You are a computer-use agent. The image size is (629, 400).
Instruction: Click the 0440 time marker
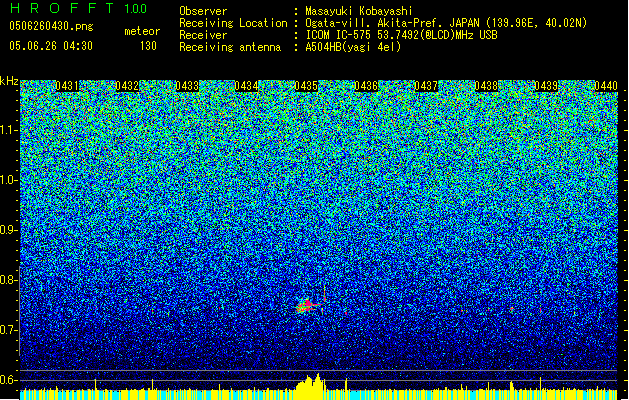tap(606, 86)
